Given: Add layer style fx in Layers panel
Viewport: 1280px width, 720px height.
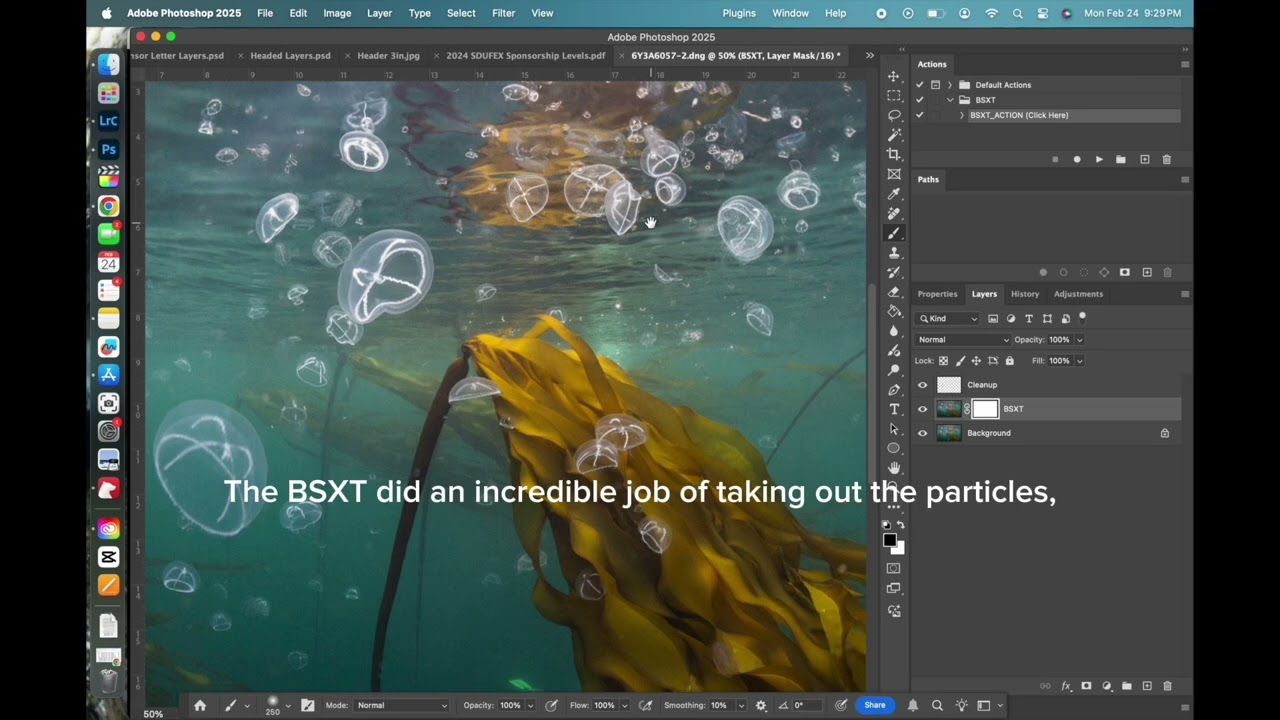Looking at the screenshot, I should pyautogui.click(x=1066, y=686).
